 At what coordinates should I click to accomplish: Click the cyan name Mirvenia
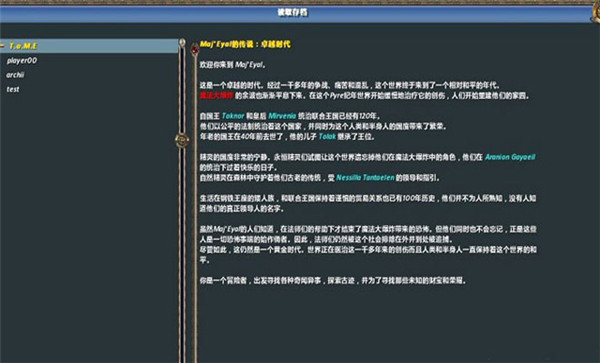282,116
